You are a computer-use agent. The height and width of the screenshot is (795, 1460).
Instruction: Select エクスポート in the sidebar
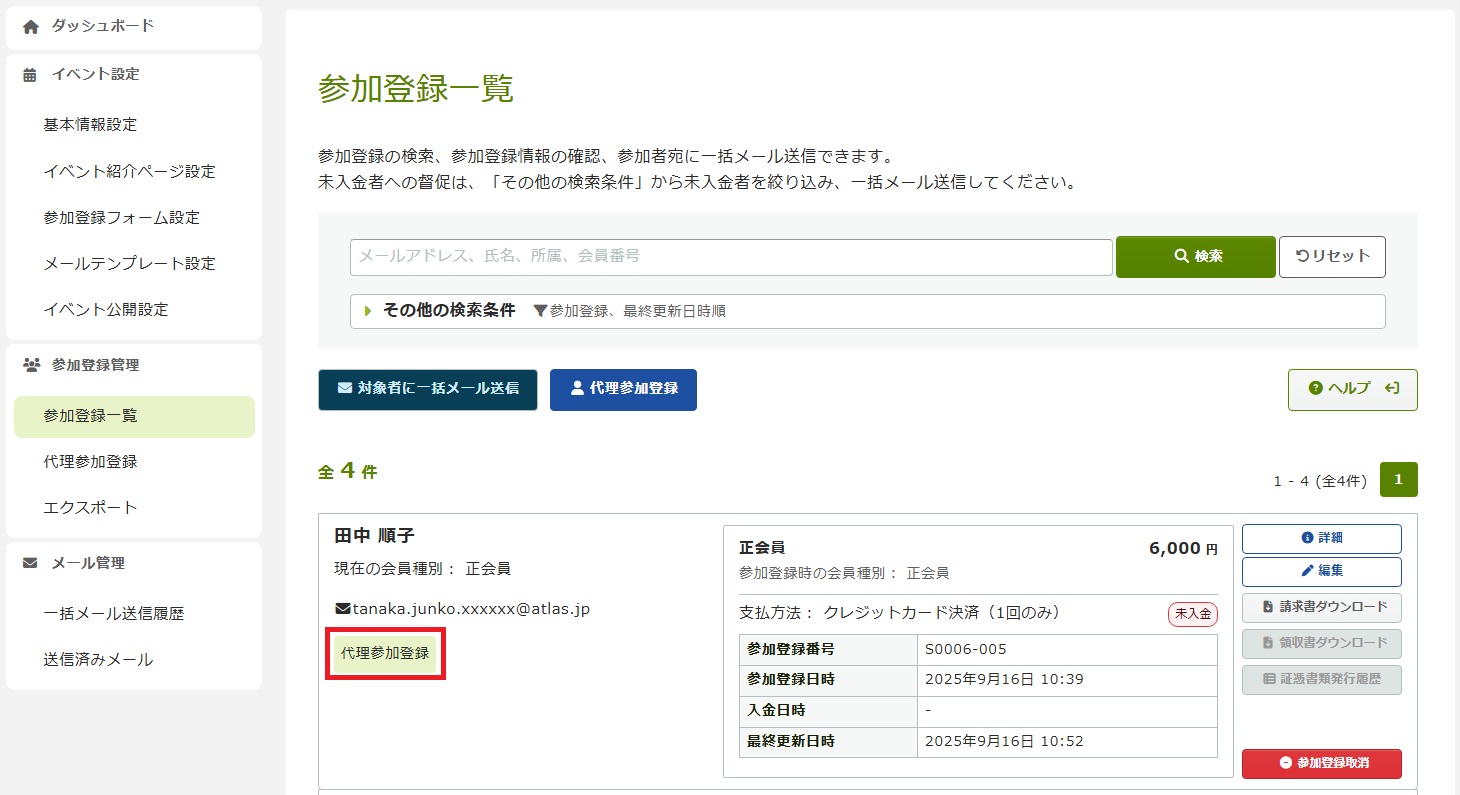(x=90, y=507)
